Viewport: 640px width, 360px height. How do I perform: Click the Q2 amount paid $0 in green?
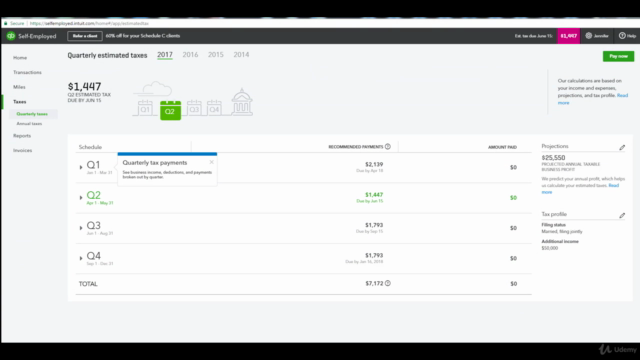click(x=513, y=198)
